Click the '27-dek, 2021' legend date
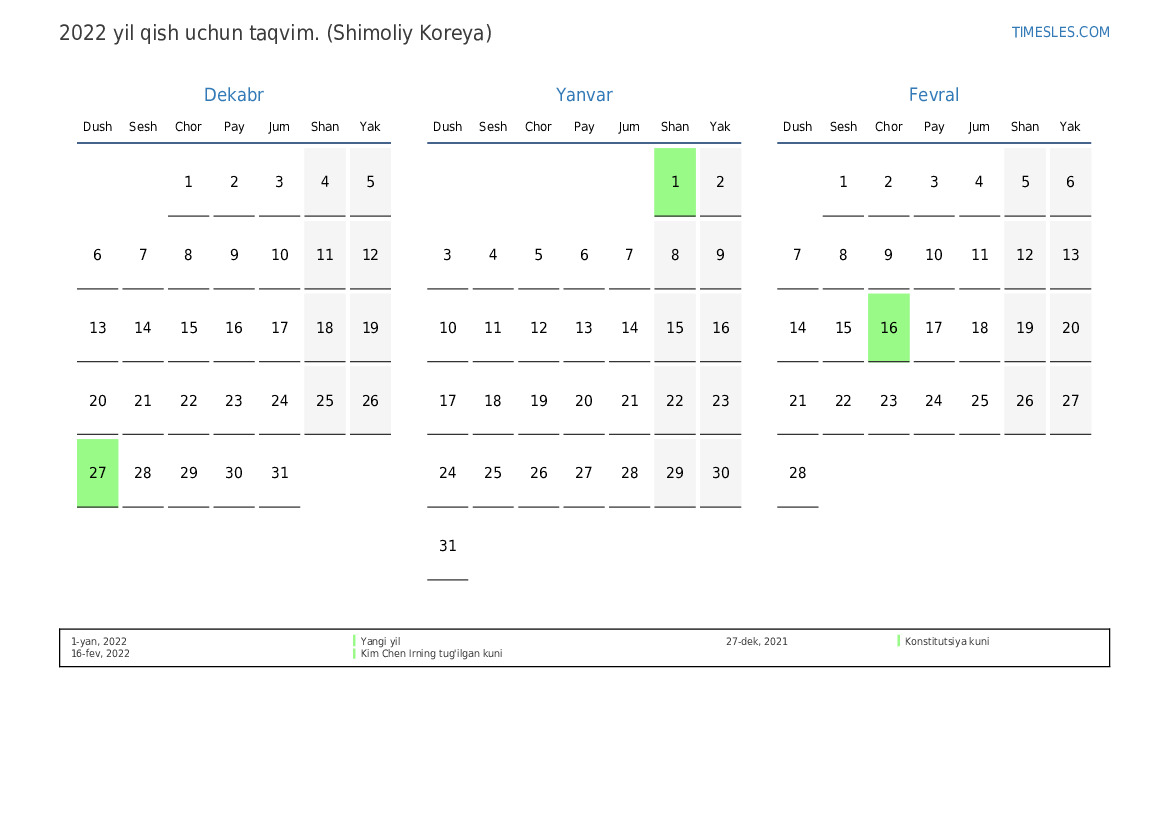Image resolution: width=1169 pixels, height=827 pixels. tap(757, 641)
